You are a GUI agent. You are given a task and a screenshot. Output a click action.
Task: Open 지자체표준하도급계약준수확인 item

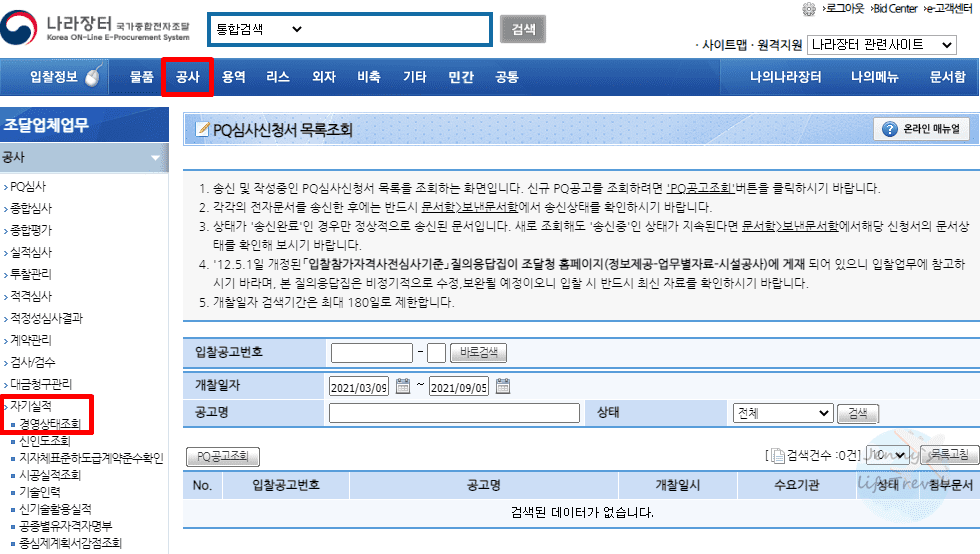click(91, 458)
